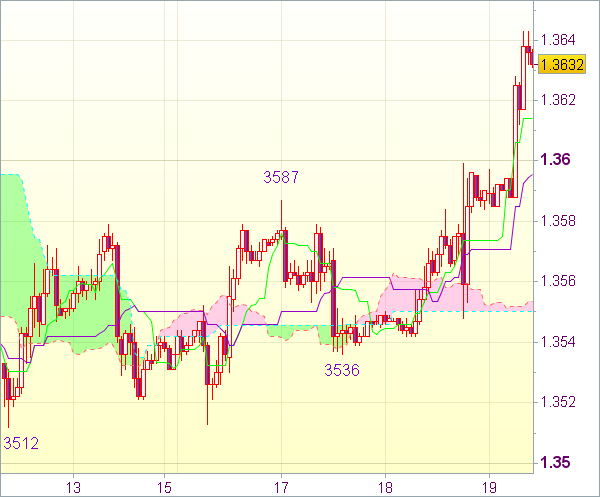600x497 pixels.
Task: Click the current price tag 1.3632
Action: coord(562,64)
